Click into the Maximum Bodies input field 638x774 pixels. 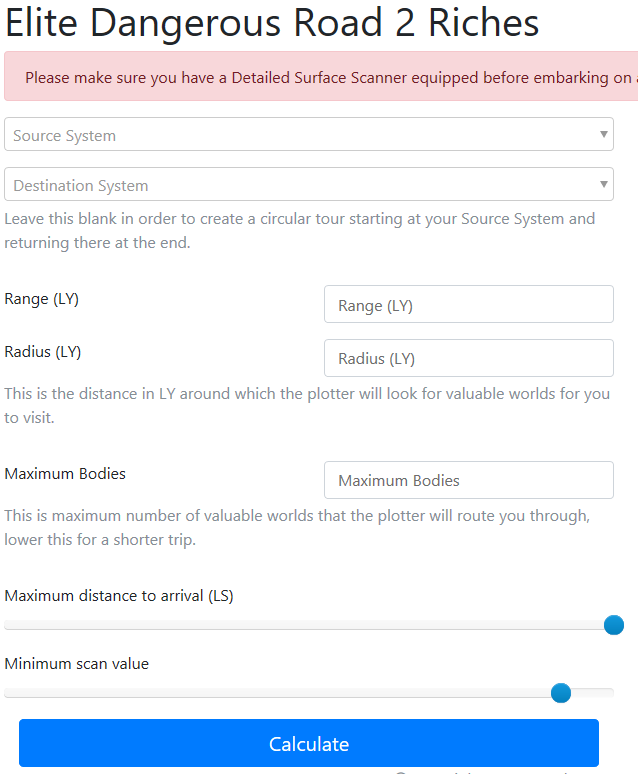(x=468, y=480)
